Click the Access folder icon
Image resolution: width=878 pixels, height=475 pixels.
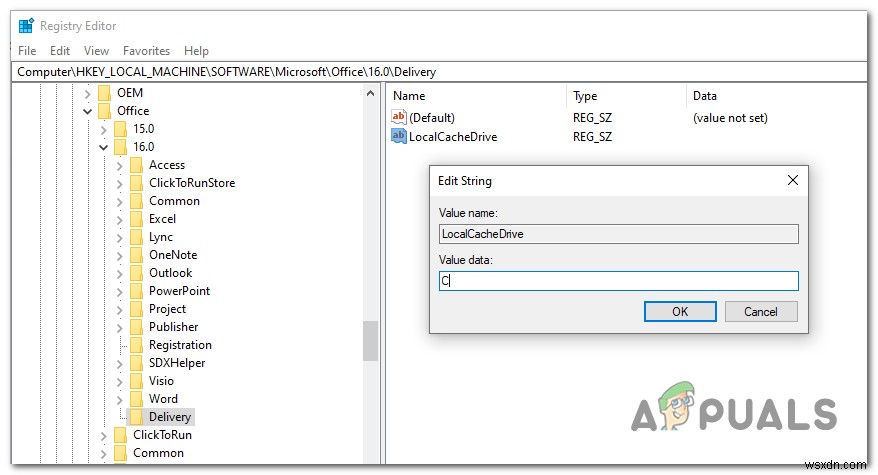tap(136, 165)
